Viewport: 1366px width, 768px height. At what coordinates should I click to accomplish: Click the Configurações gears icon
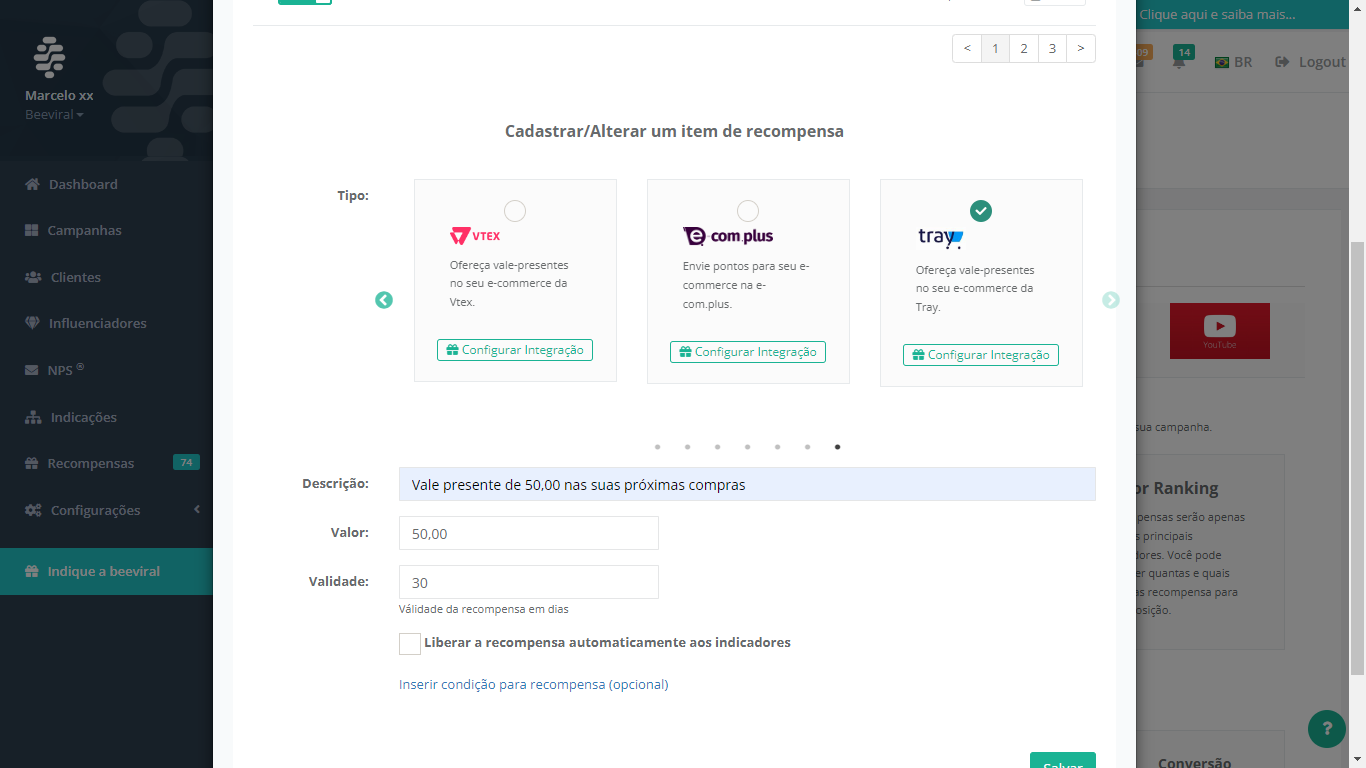tap(33, 510)
